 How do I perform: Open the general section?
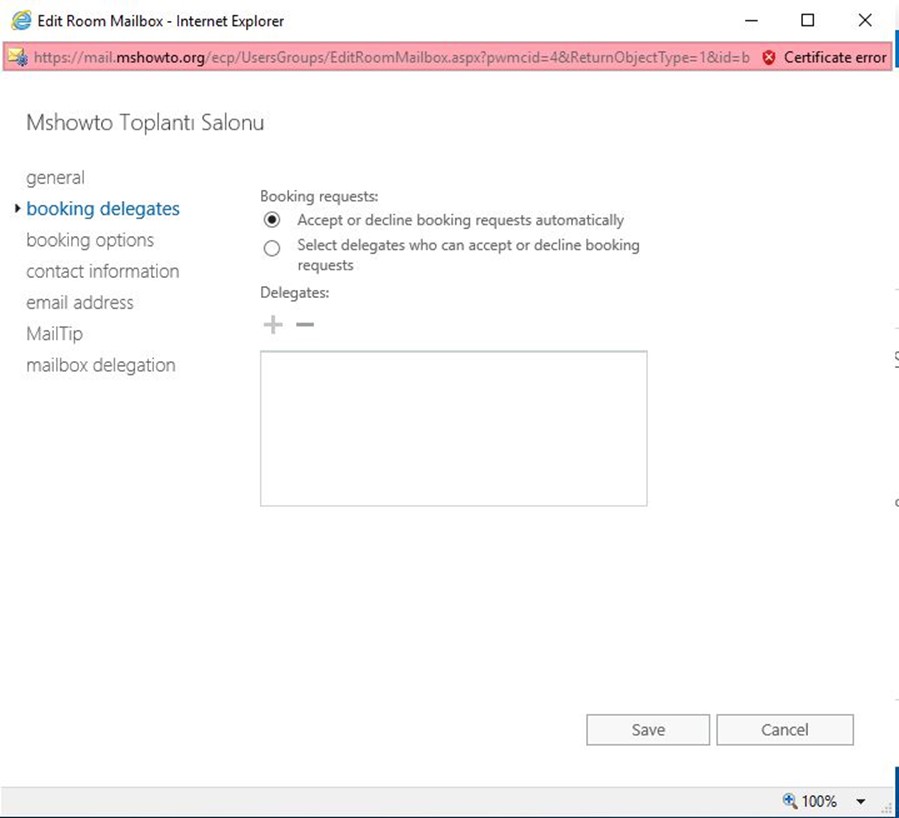click(56, 178)
